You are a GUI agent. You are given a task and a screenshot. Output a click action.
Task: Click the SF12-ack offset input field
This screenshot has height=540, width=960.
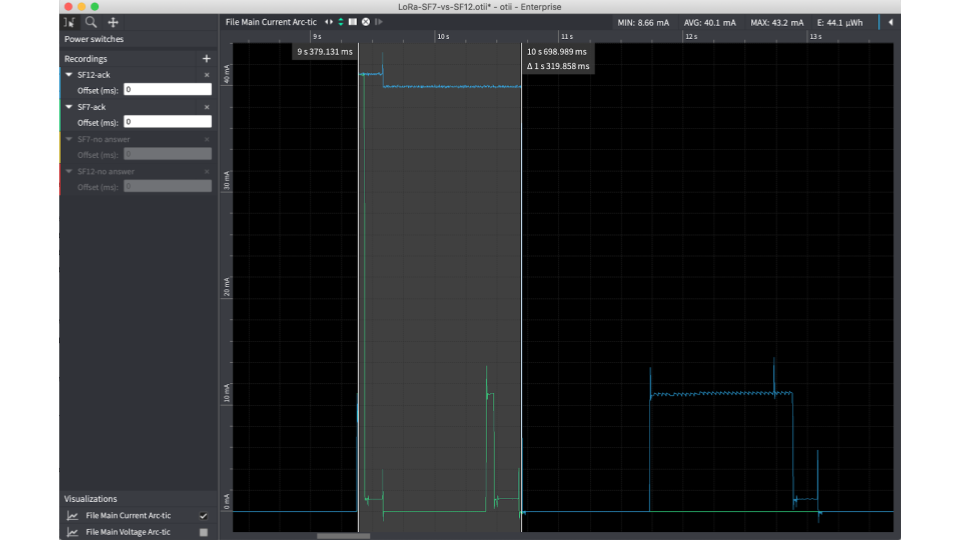point(168,89)
